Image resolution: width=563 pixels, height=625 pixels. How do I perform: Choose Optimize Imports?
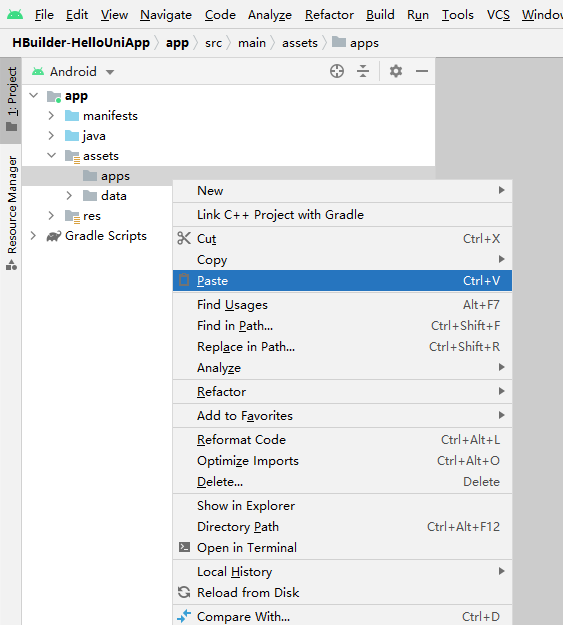343,461
